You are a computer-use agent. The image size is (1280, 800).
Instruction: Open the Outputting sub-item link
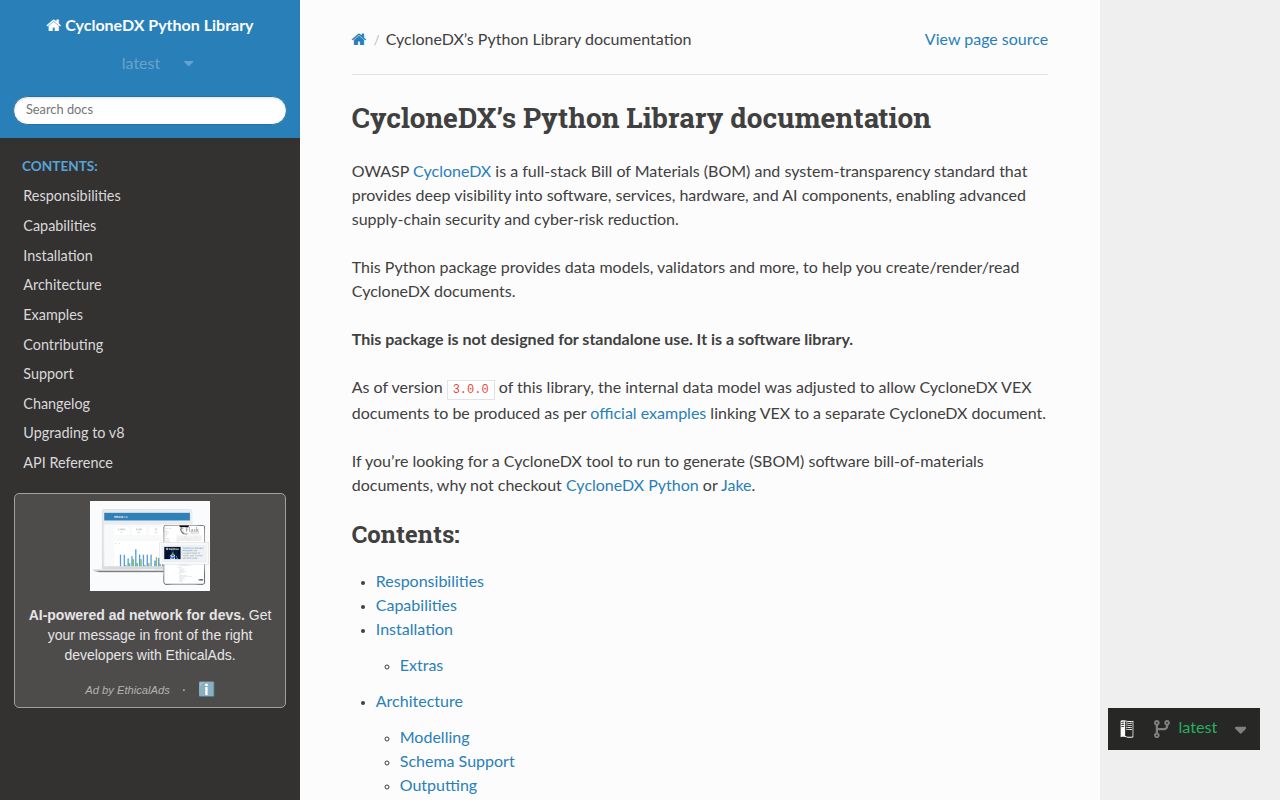[438, 786]
